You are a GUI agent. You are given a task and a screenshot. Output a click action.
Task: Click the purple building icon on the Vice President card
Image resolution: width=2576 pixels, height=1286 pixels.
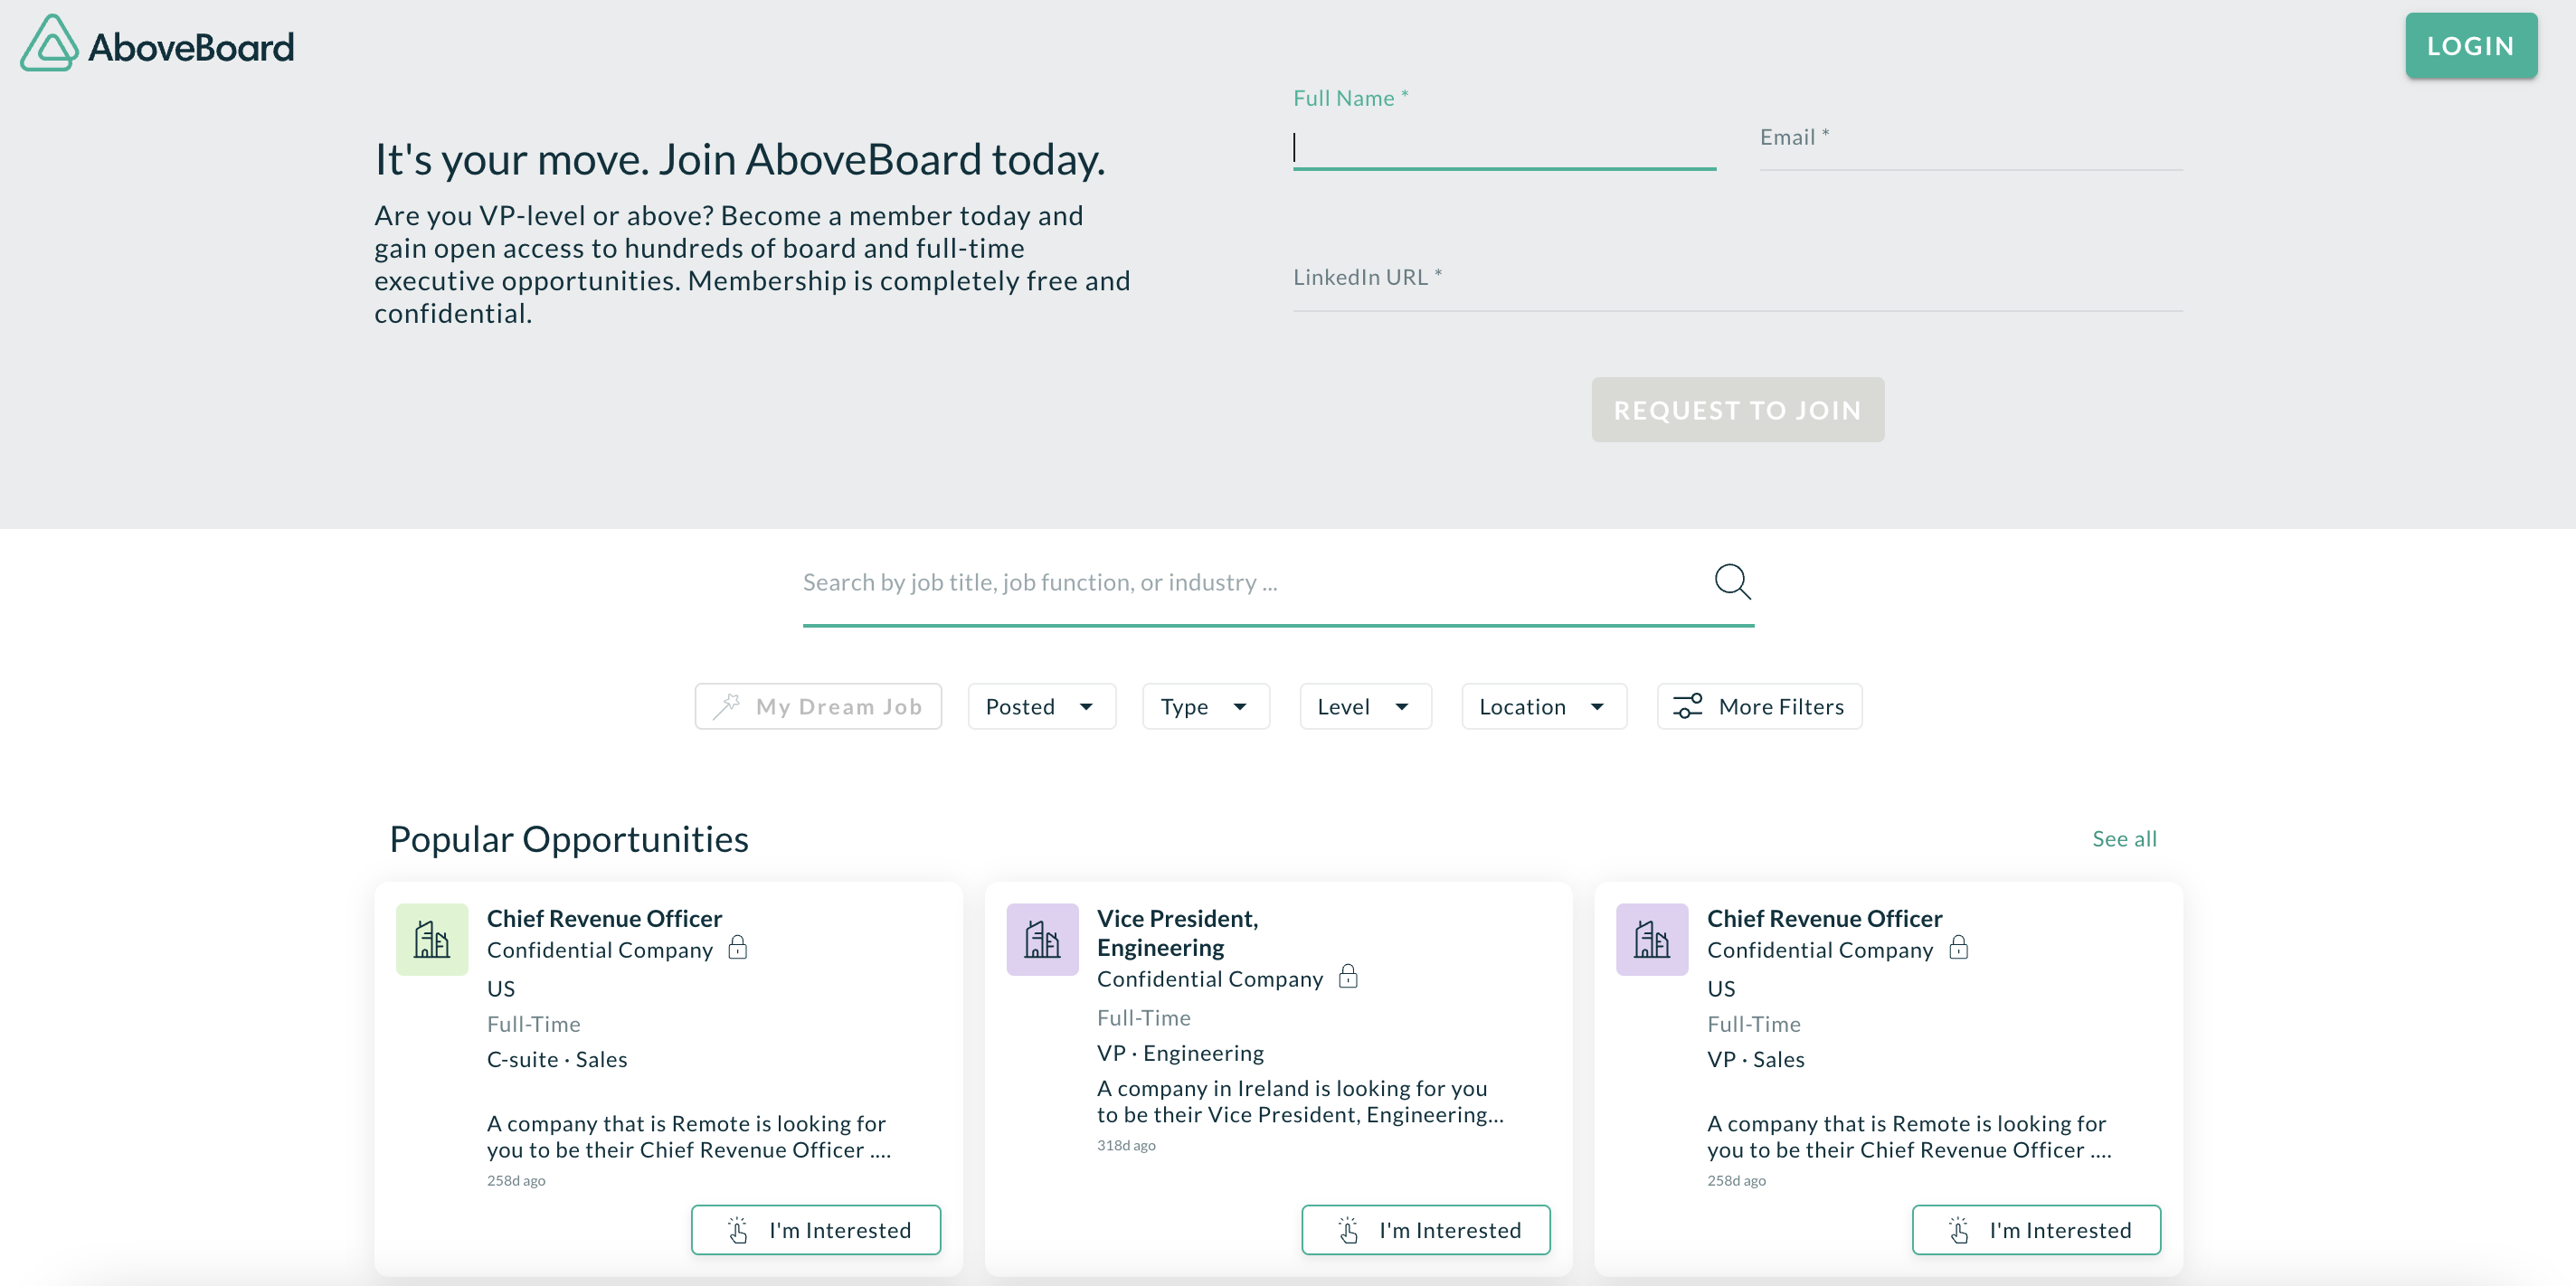pyautogui.click(x=1042, y=939)
